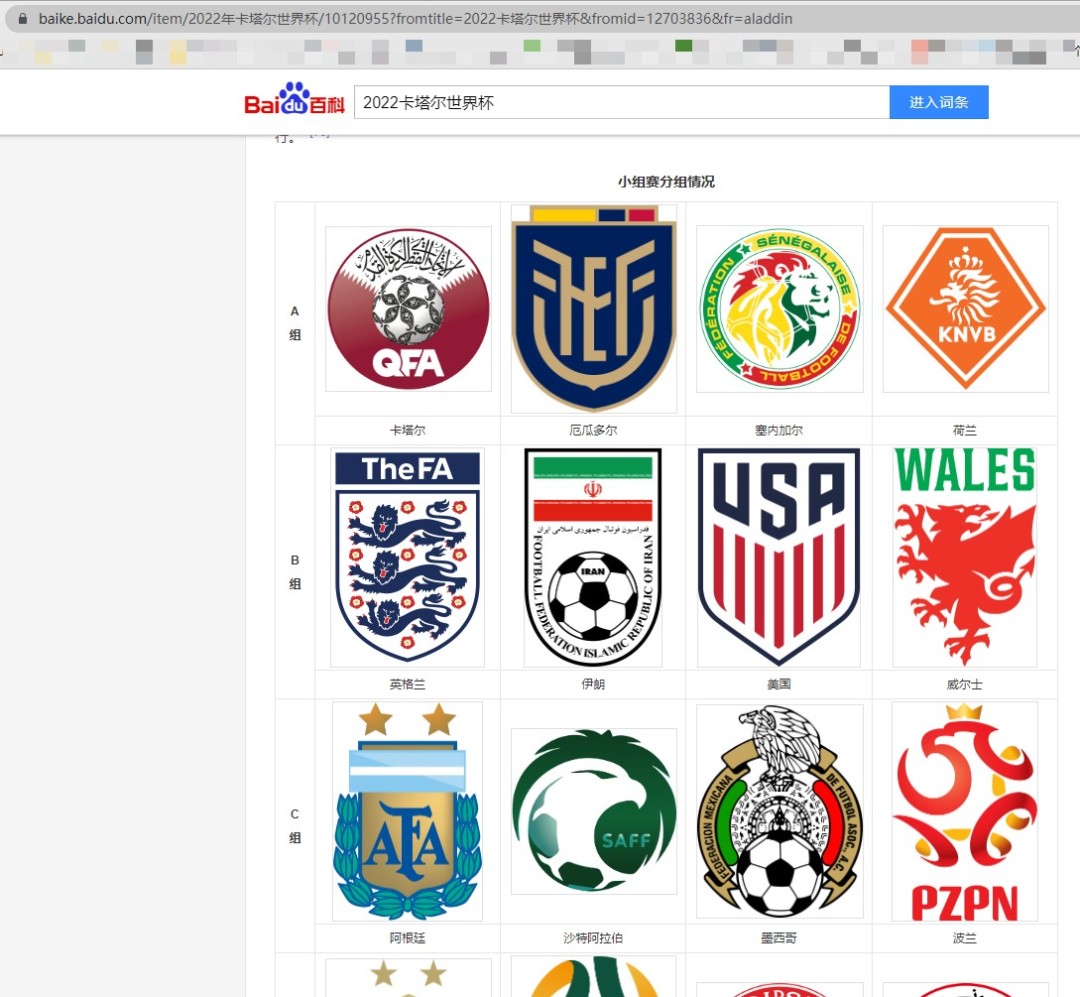Open the Mexico federation eagle crest
Image resolution: width=1080 pixels, height=997 pixels.
pyautogui.click(x=779, y=812)
